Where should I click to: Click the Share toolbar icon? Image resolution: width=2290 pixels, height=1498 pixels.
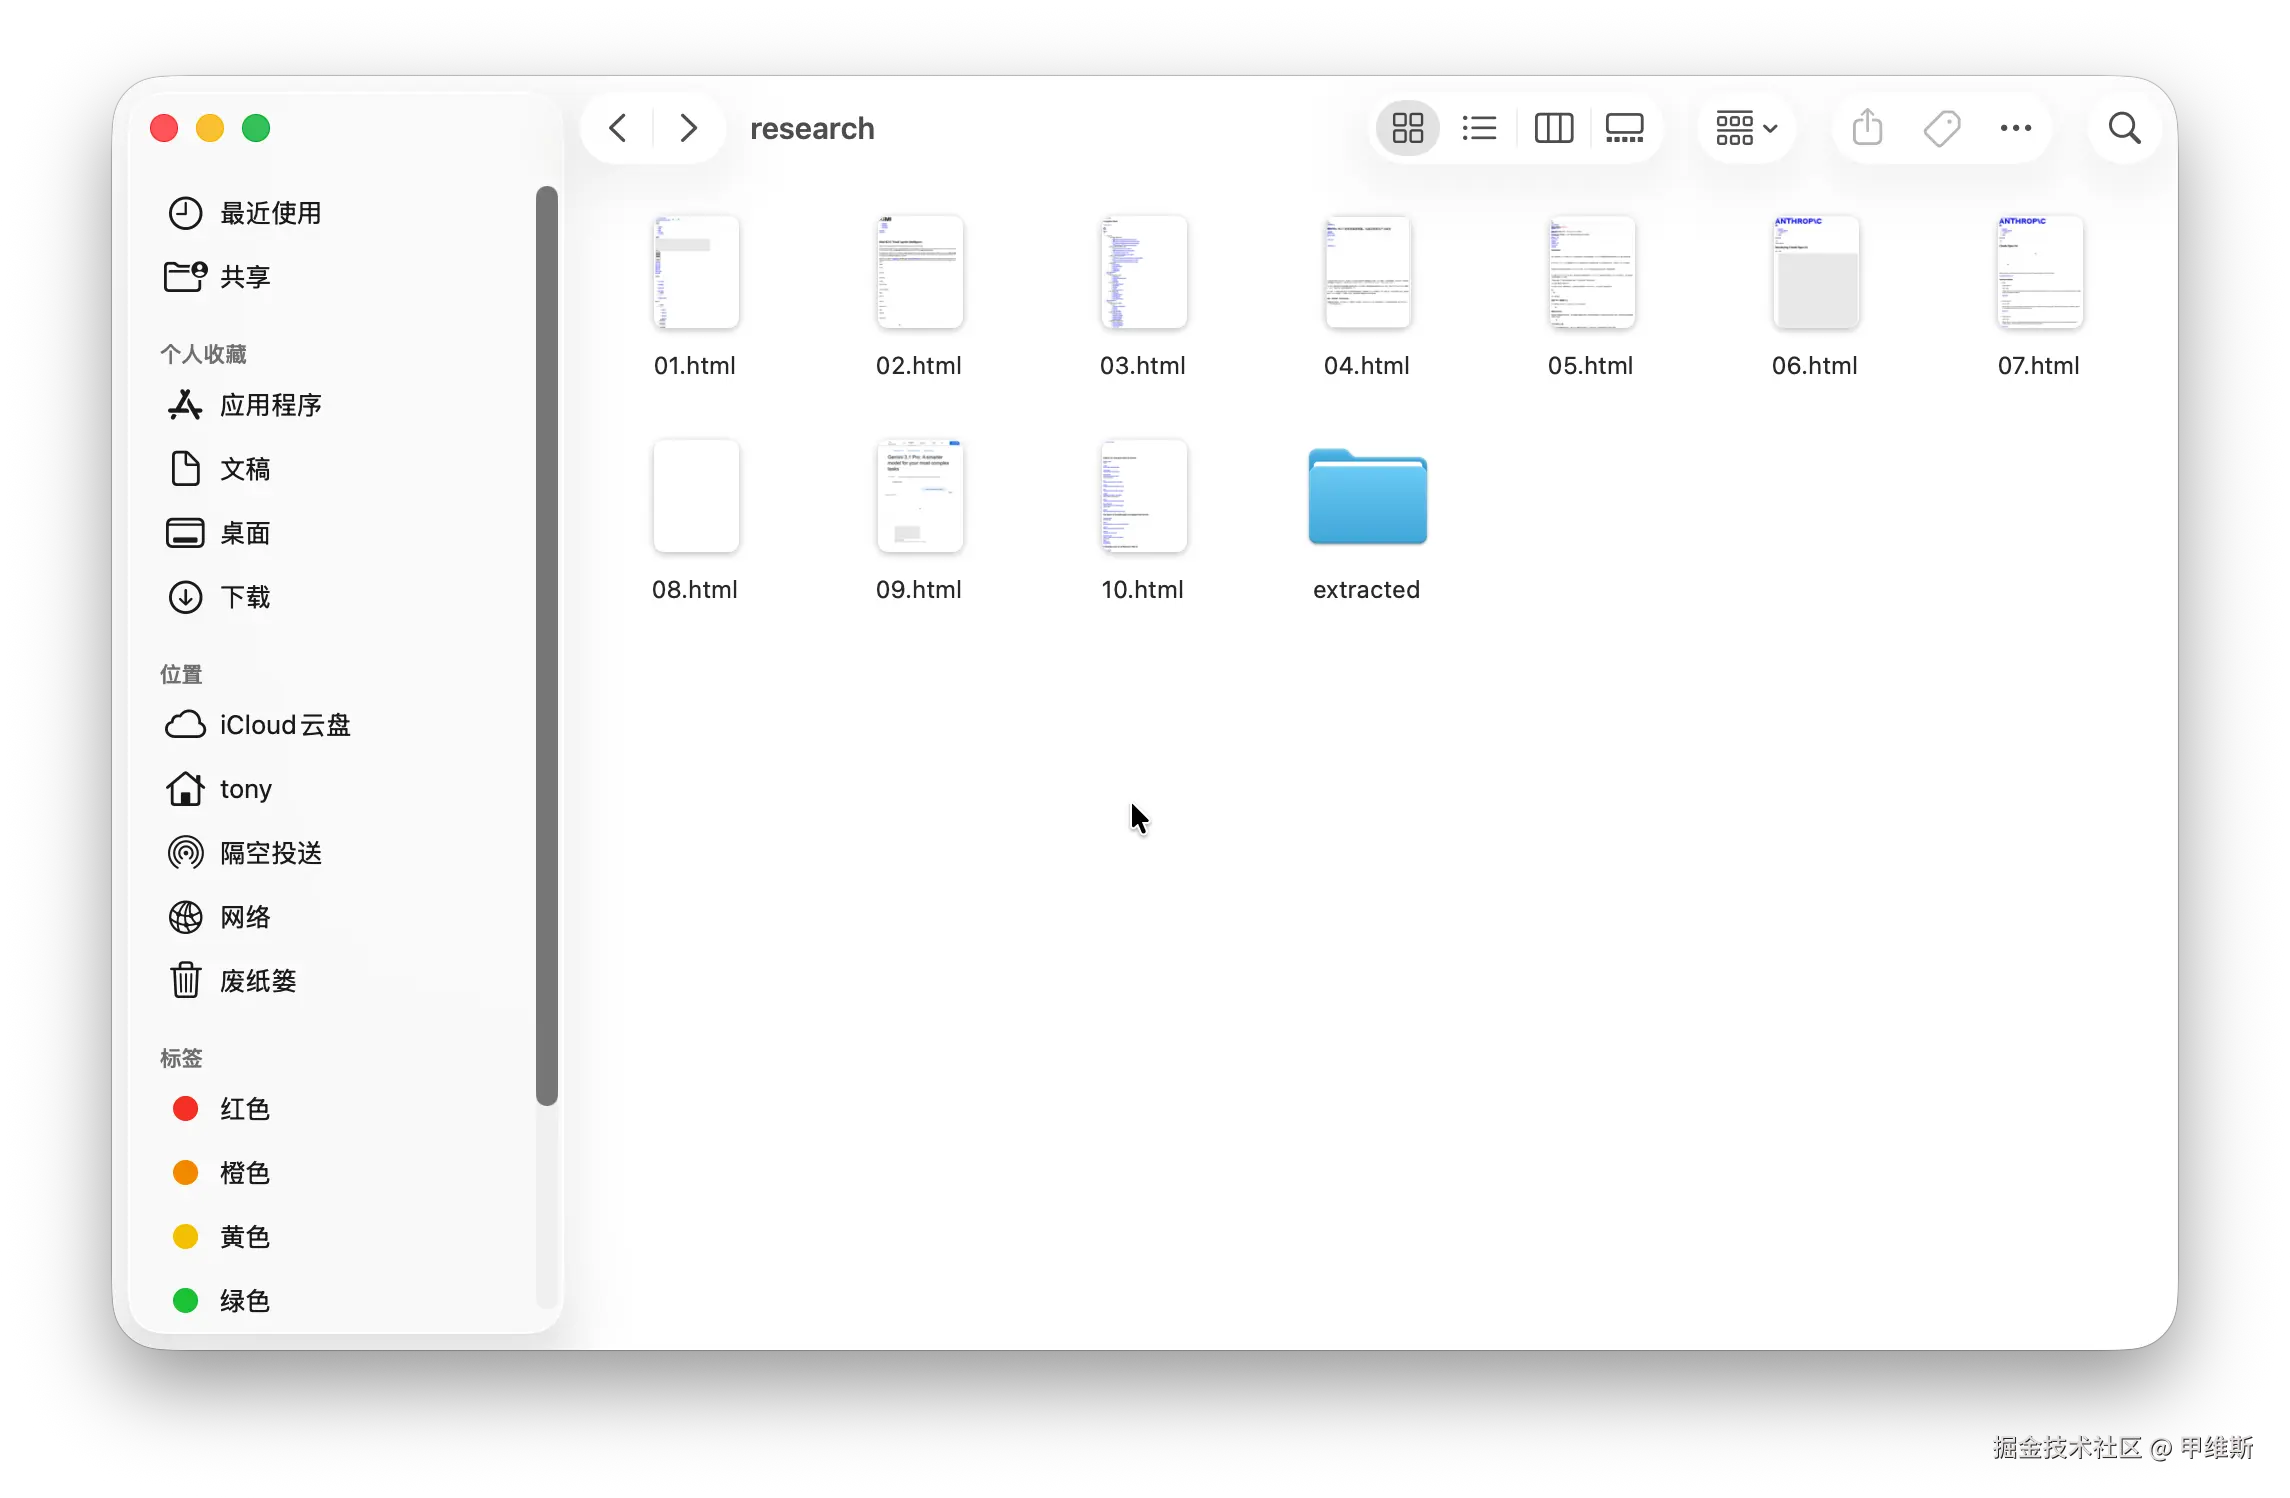(1867, 128)
